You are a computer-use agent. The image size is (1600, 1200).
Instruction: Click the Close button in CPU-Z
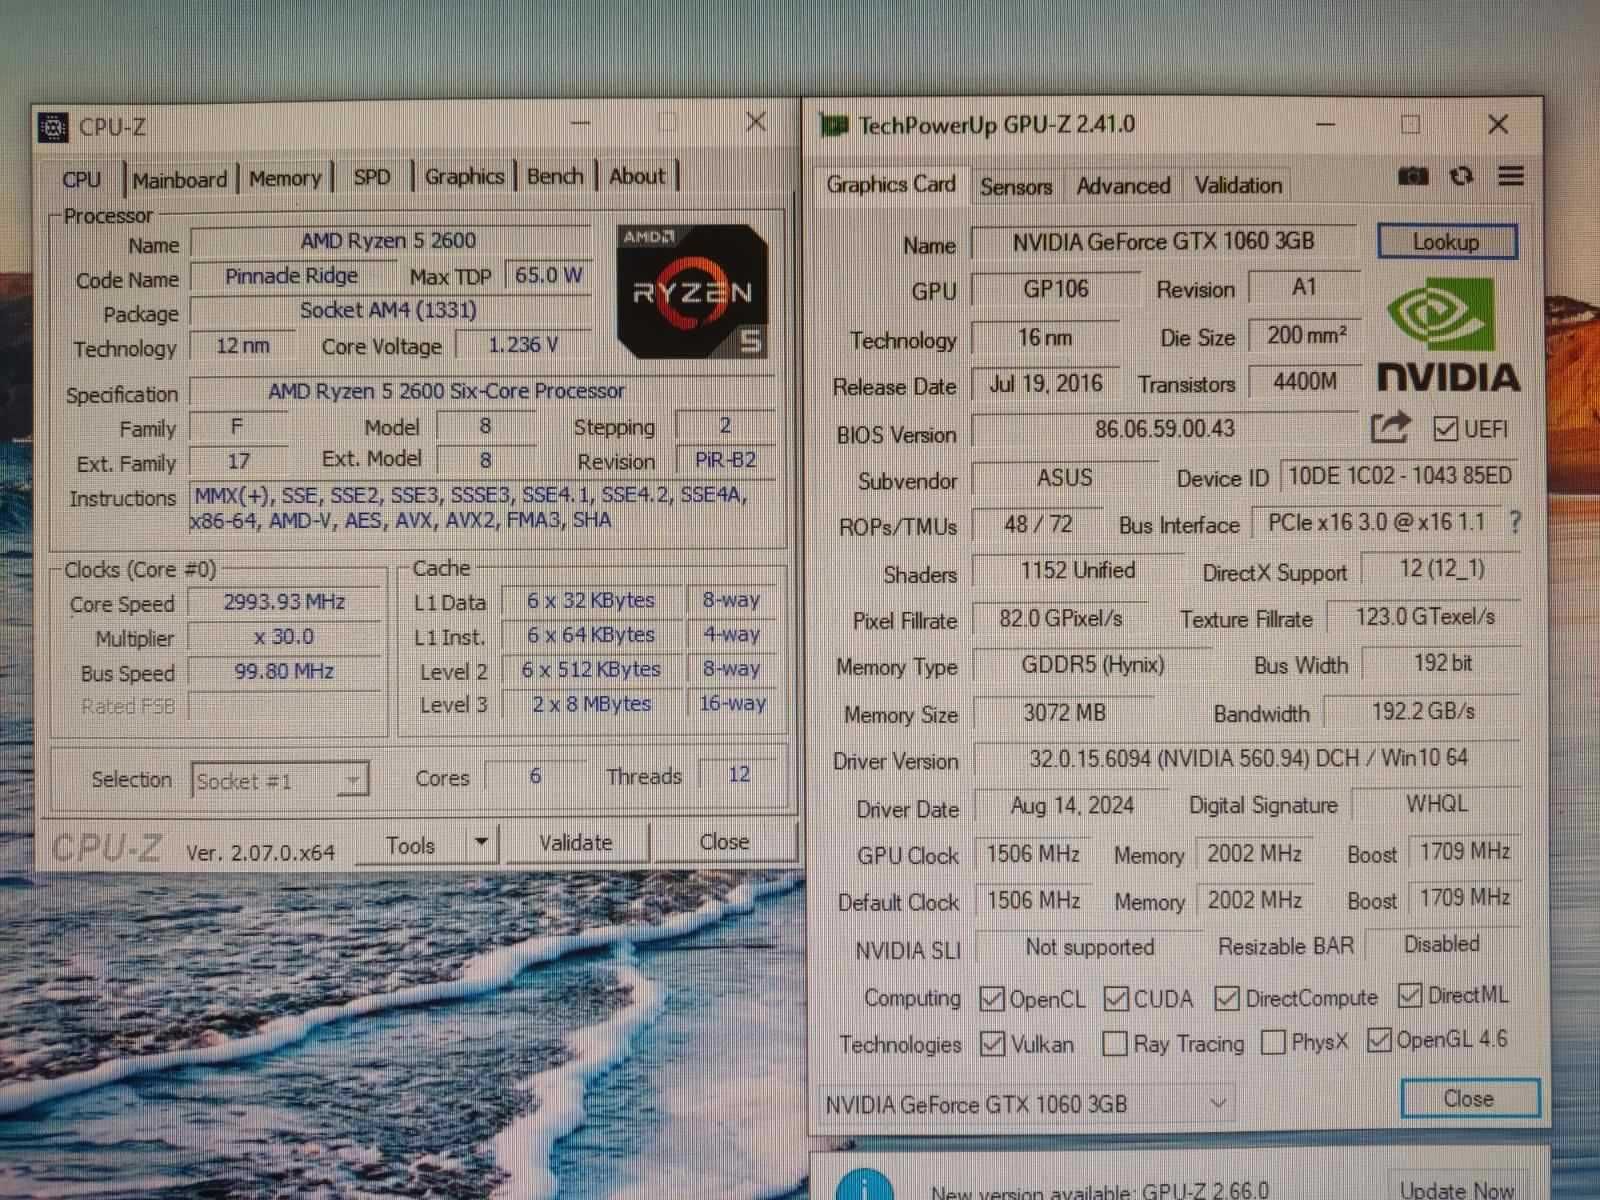coord(724,842)
